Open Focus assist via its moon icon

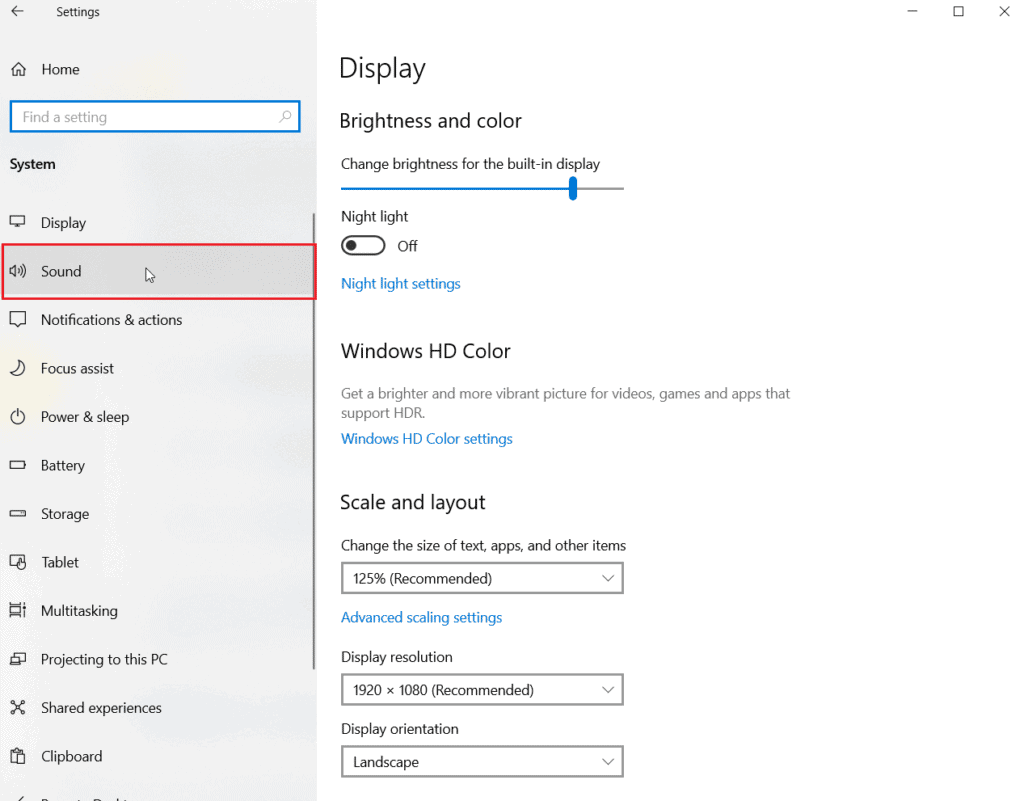18,368
